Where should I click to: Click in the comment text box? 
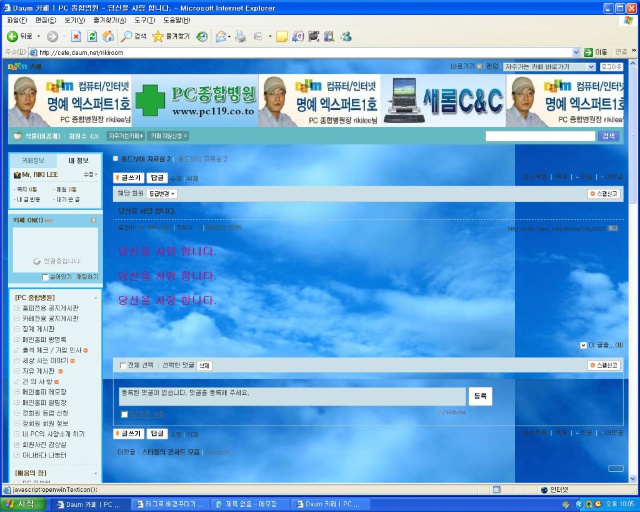click(x=292, y=396)
